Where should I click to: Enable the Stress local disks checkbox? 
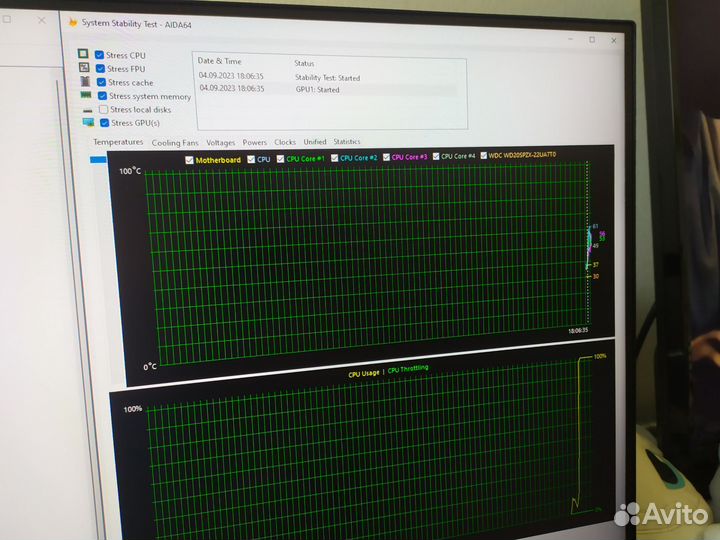coord(103,109)
